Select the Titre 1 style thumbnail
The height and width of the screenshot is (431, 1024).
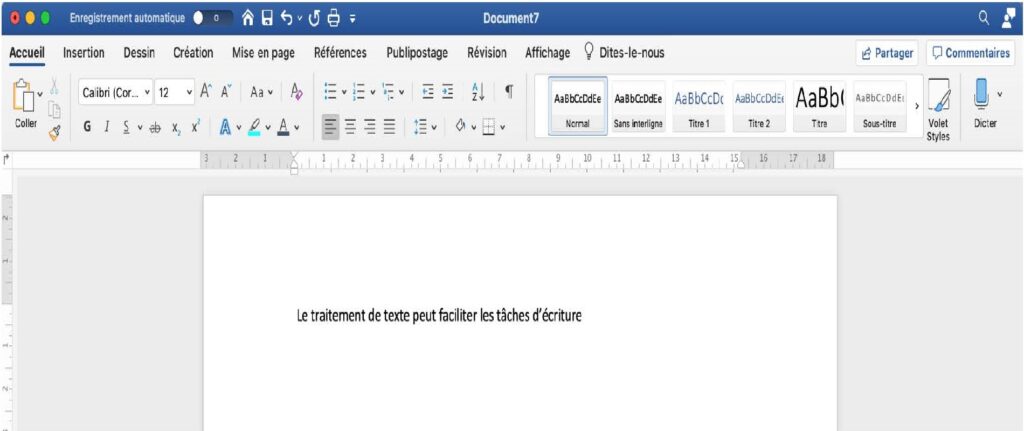pos(699,106)
